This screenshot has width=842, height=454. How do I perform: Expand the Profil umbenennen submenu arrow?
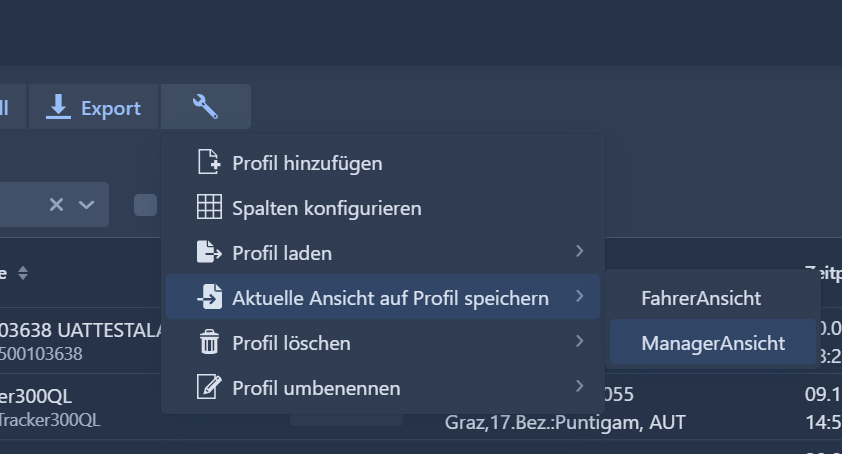point(580,387)
